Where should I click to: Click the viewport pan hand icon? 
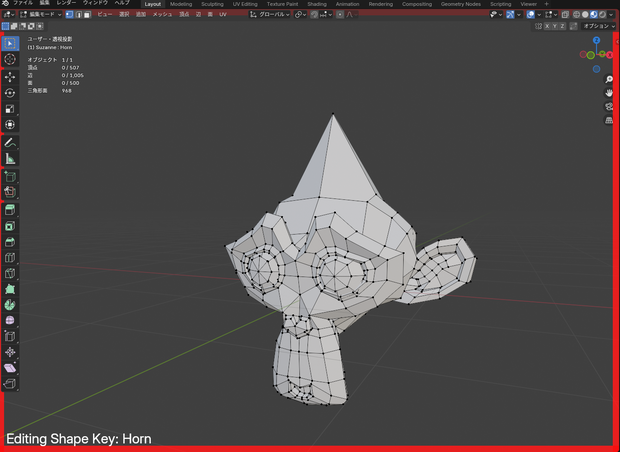coord(609,93)
